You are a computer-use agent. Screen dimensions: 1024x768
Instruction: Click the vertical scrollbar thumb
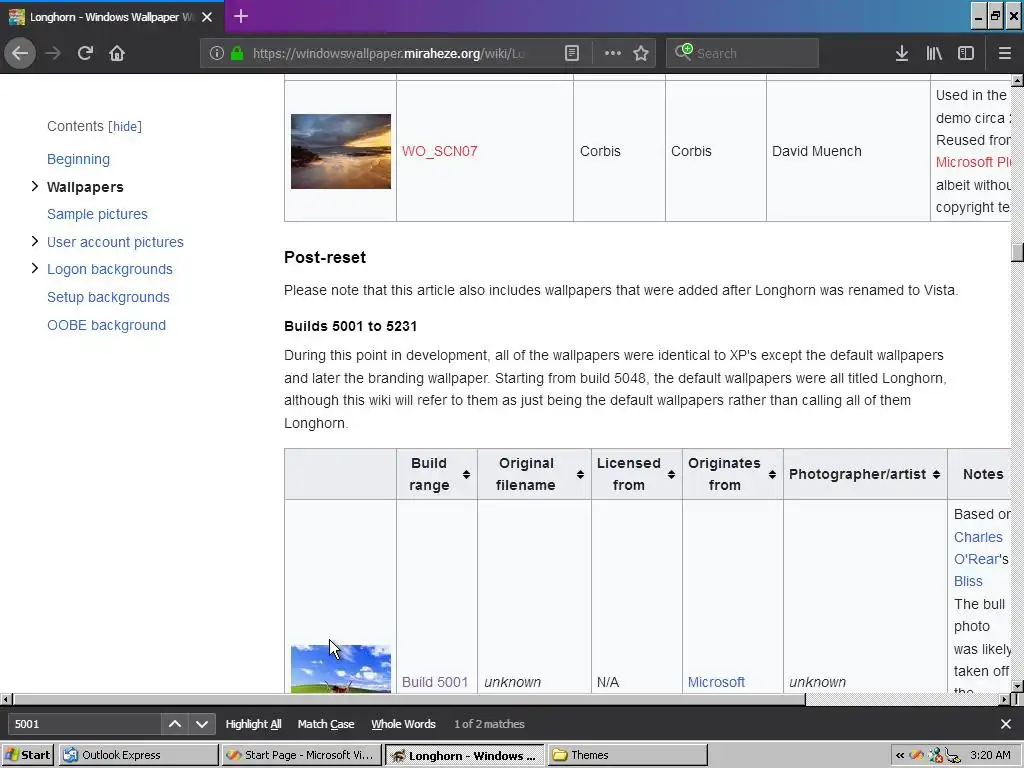[1017, 251]
